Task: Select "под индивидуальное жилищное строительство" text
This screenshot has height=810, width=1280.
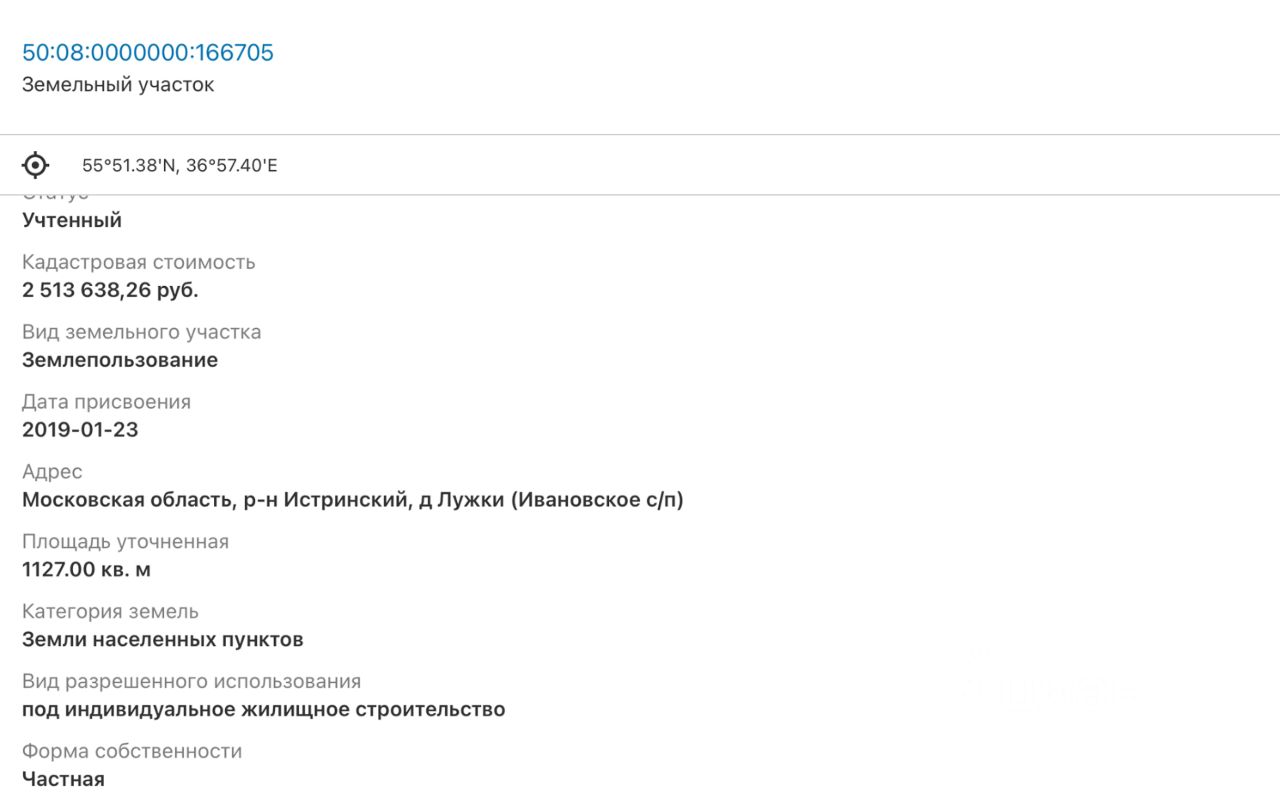Action: (x=264, y=710)
